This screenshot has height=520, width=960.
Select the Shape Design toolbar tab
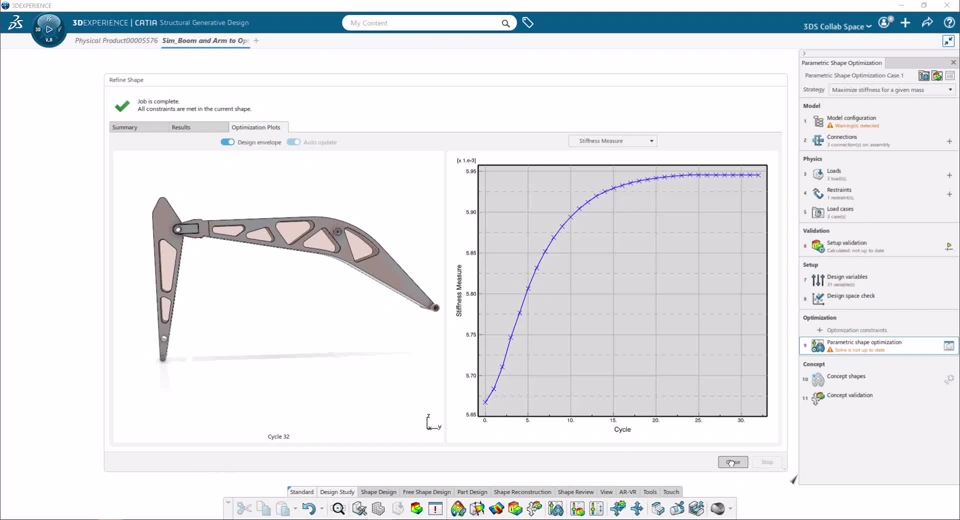click(378, 492)
